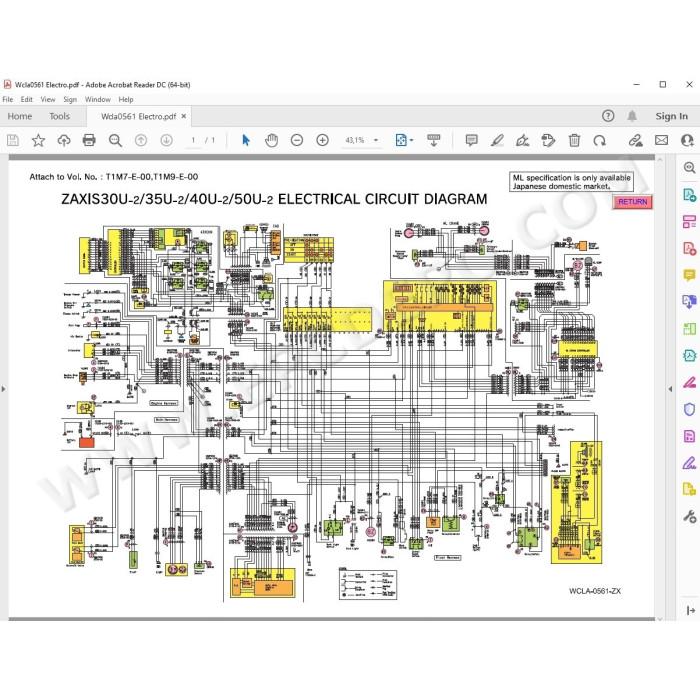Click the Zoom in plus icon

click(x=322, y=141)
